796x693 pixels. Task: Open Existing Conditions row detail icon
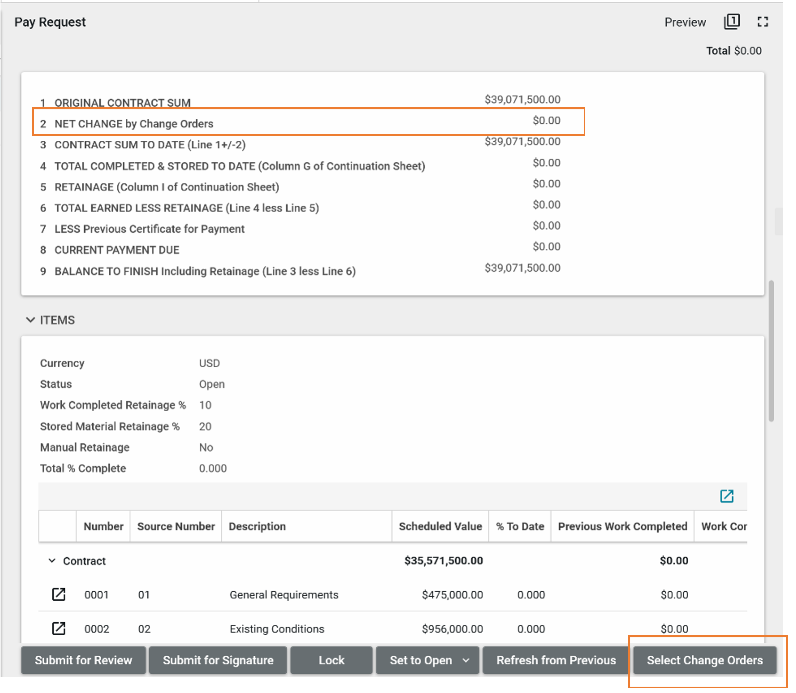click(x=59, y=629)
